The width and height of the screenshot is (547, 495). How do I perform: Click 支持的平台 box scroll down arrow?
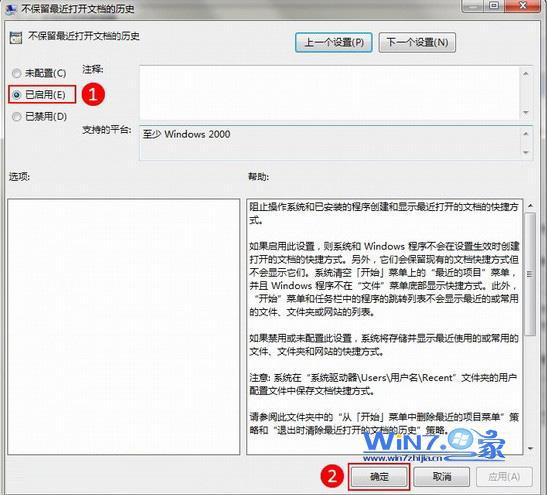tap(526, 152)
